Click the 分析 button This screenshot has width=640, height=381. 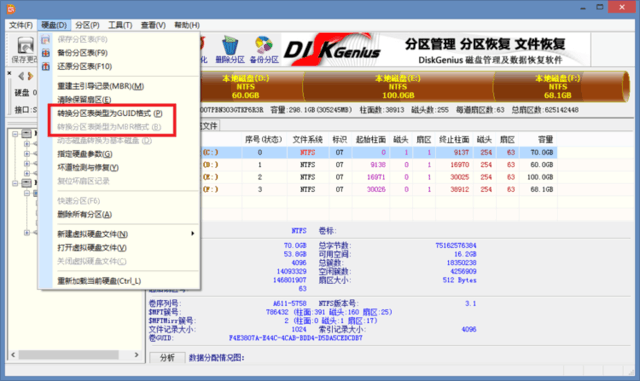[167, 358]
